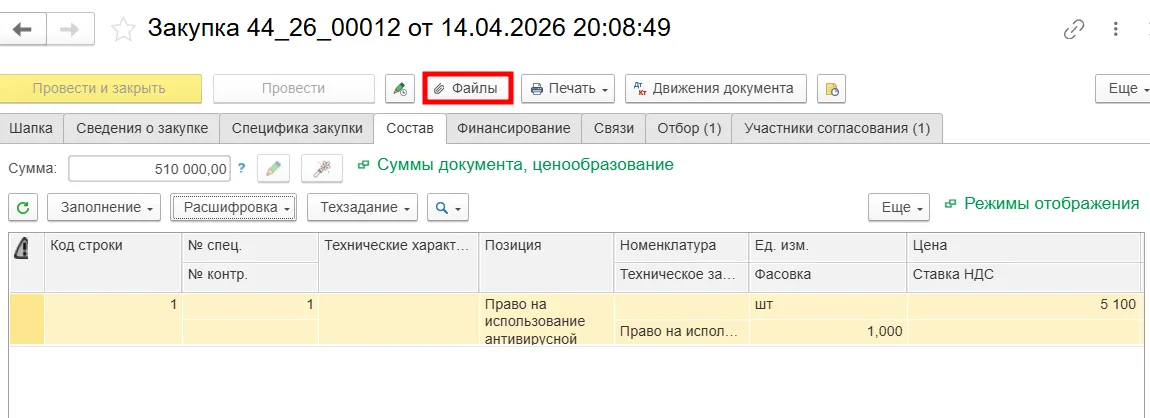Select the Право на испол… technical task cell

coord(681,332)
